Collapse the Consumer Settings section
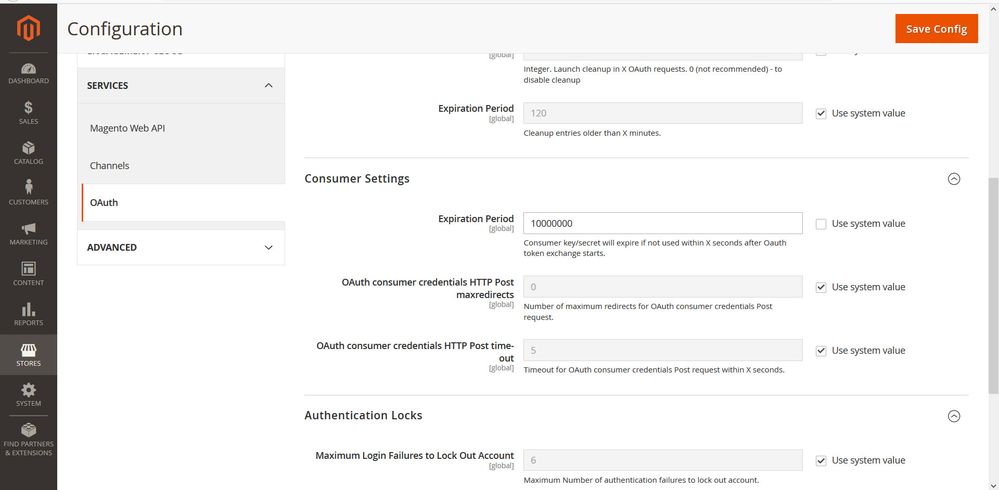Viewport: 999px width, 490px height. pos(953,179)
